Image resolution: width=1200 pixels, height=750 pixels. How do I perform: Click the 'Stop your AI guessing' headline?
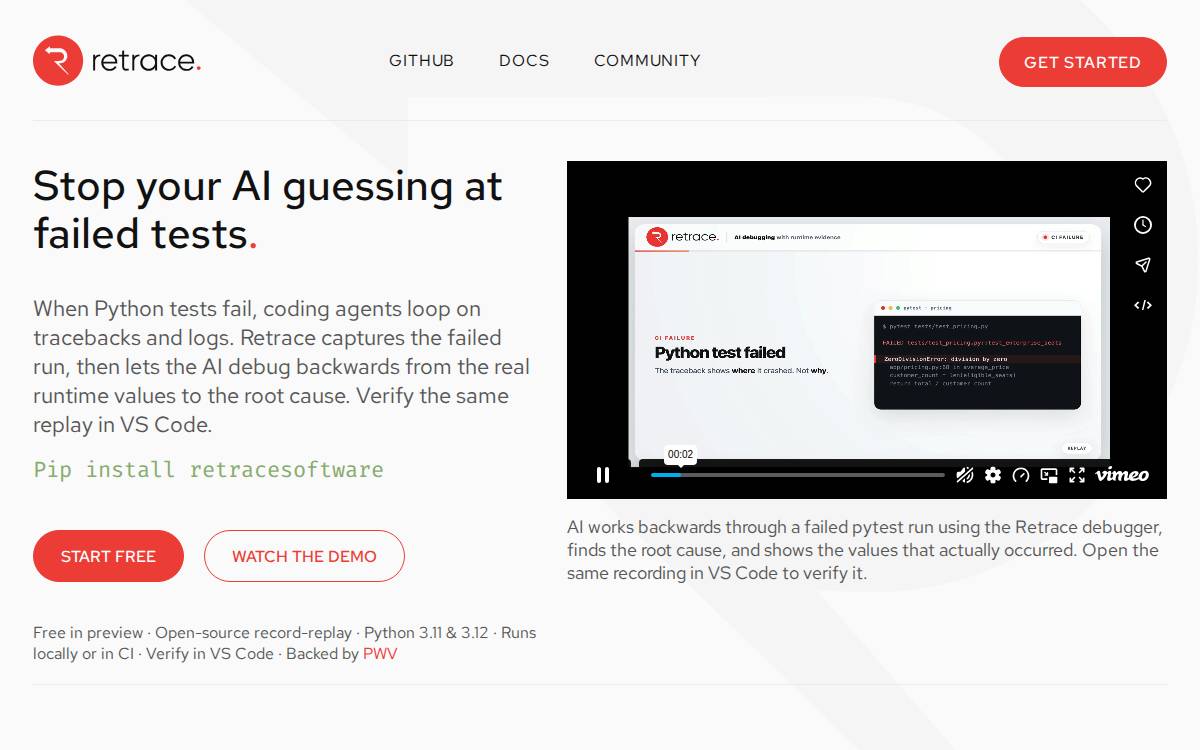[x=268, y=210]
